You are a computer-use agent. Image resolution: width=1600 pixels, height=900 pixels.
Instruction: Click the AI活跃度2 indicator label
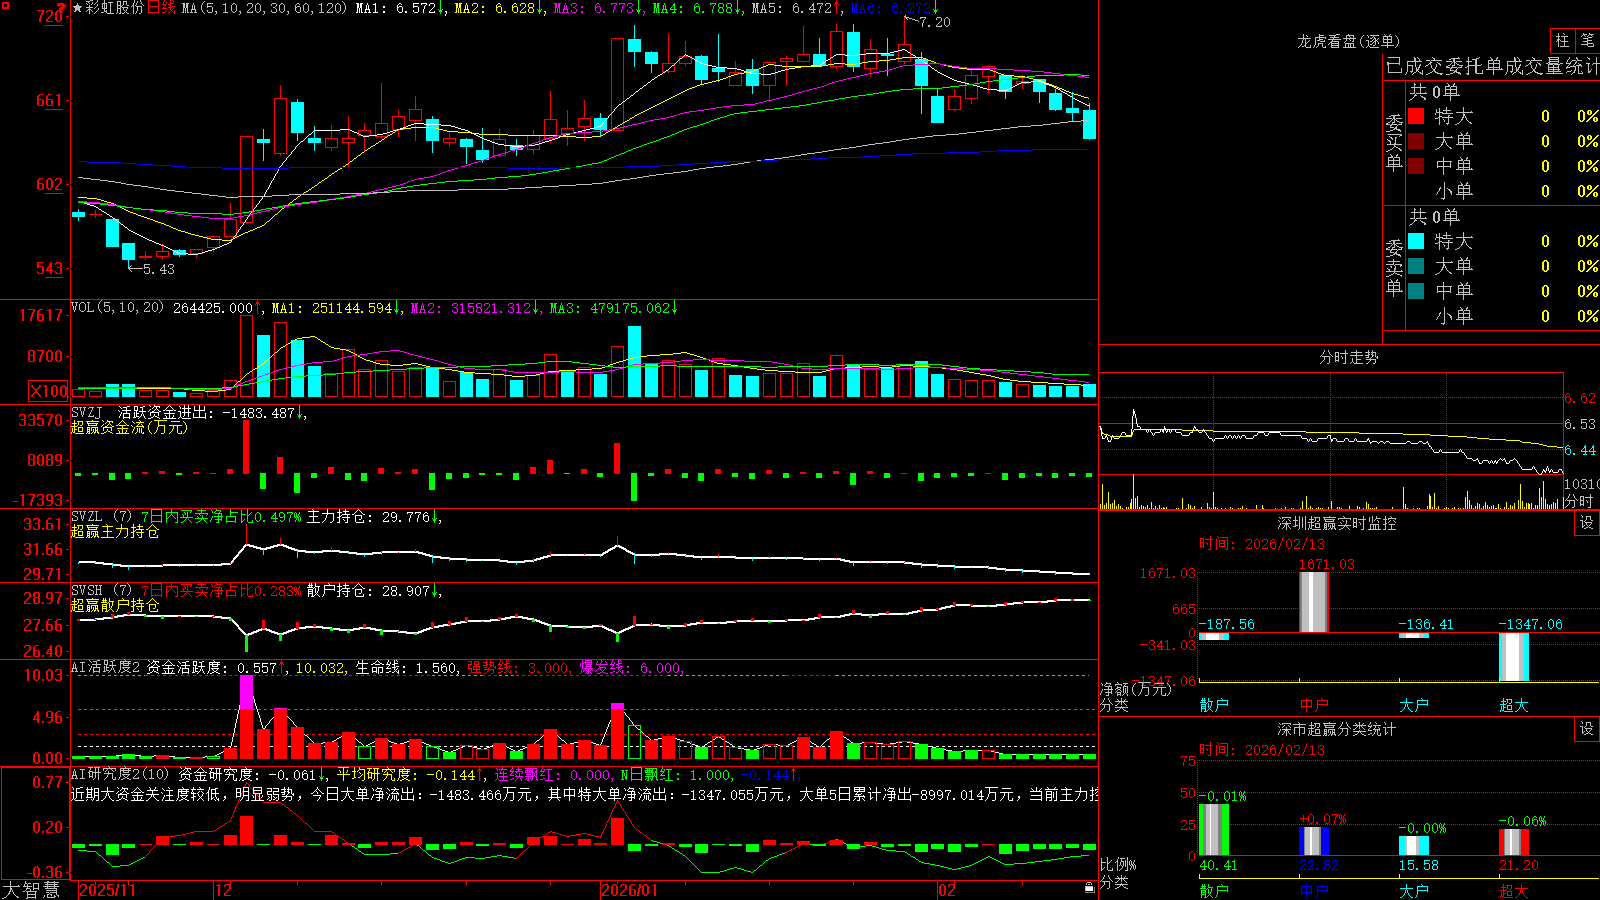tap(106, 667)
